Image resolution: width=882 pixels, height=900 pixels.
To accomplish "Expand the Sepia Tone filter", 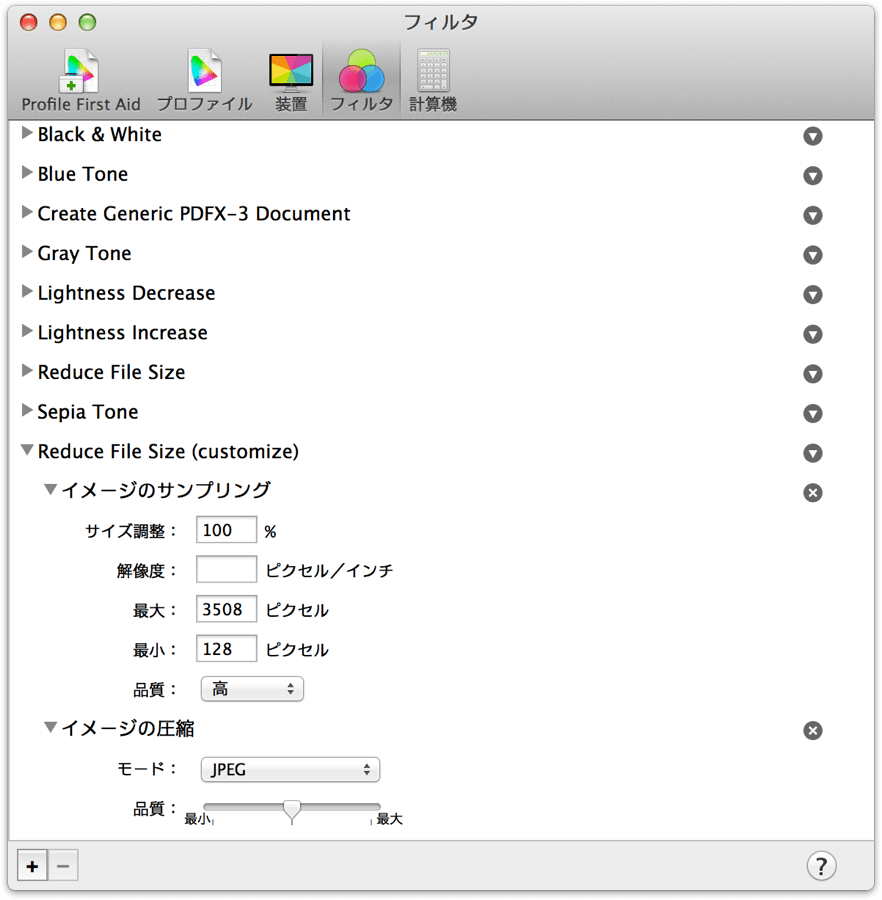I will point(26,410).
